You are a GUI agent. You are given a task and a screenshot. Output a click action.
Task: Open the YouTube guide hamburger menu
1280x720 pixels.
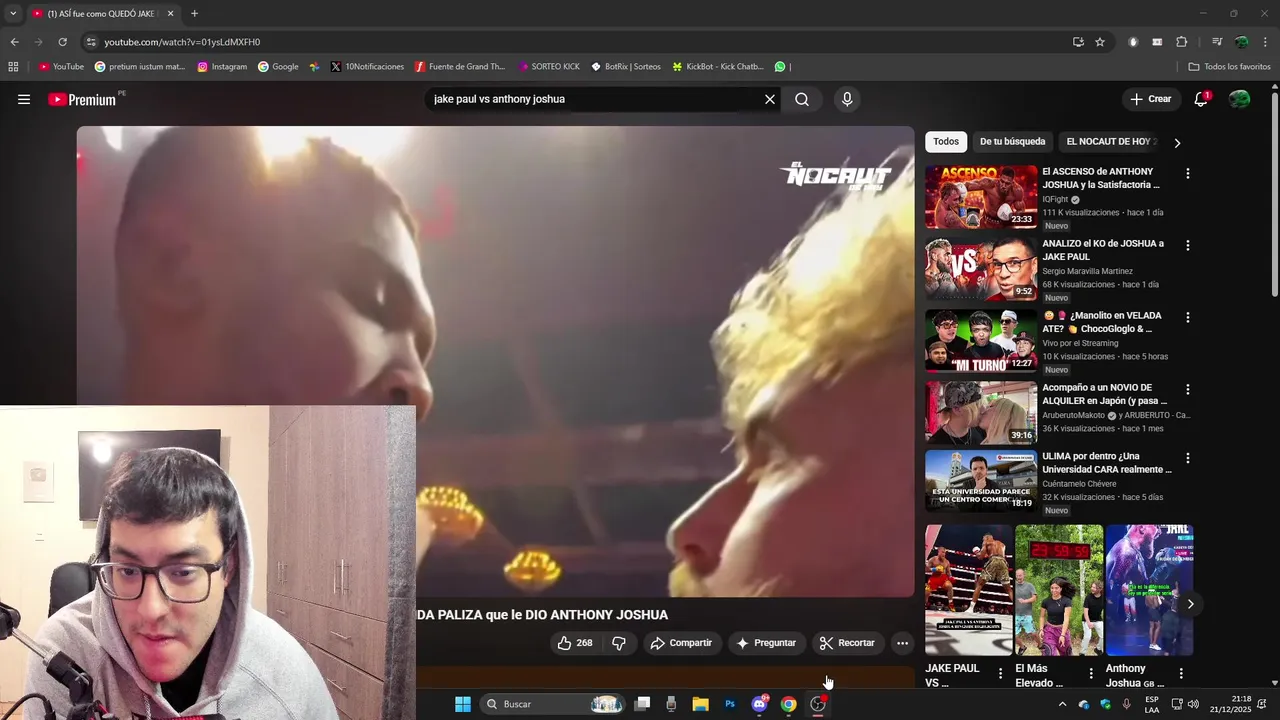tap(24, 99)
